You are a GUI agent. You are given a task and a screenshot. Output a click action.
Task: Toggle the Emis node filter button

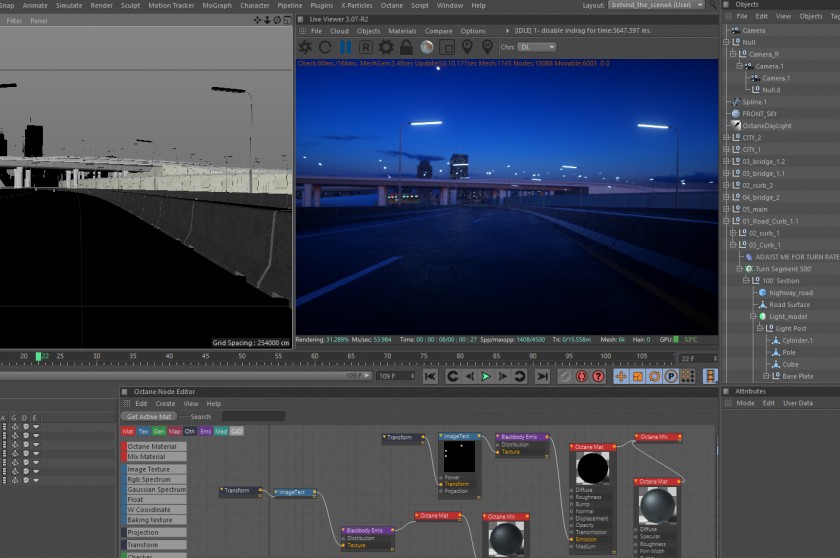tap(206, 431)
